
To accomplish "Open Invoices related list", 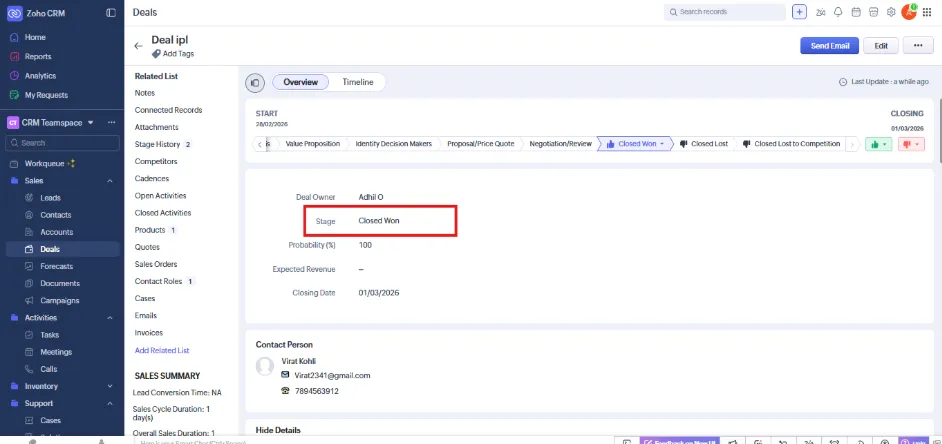I will [x=149, y=333].
